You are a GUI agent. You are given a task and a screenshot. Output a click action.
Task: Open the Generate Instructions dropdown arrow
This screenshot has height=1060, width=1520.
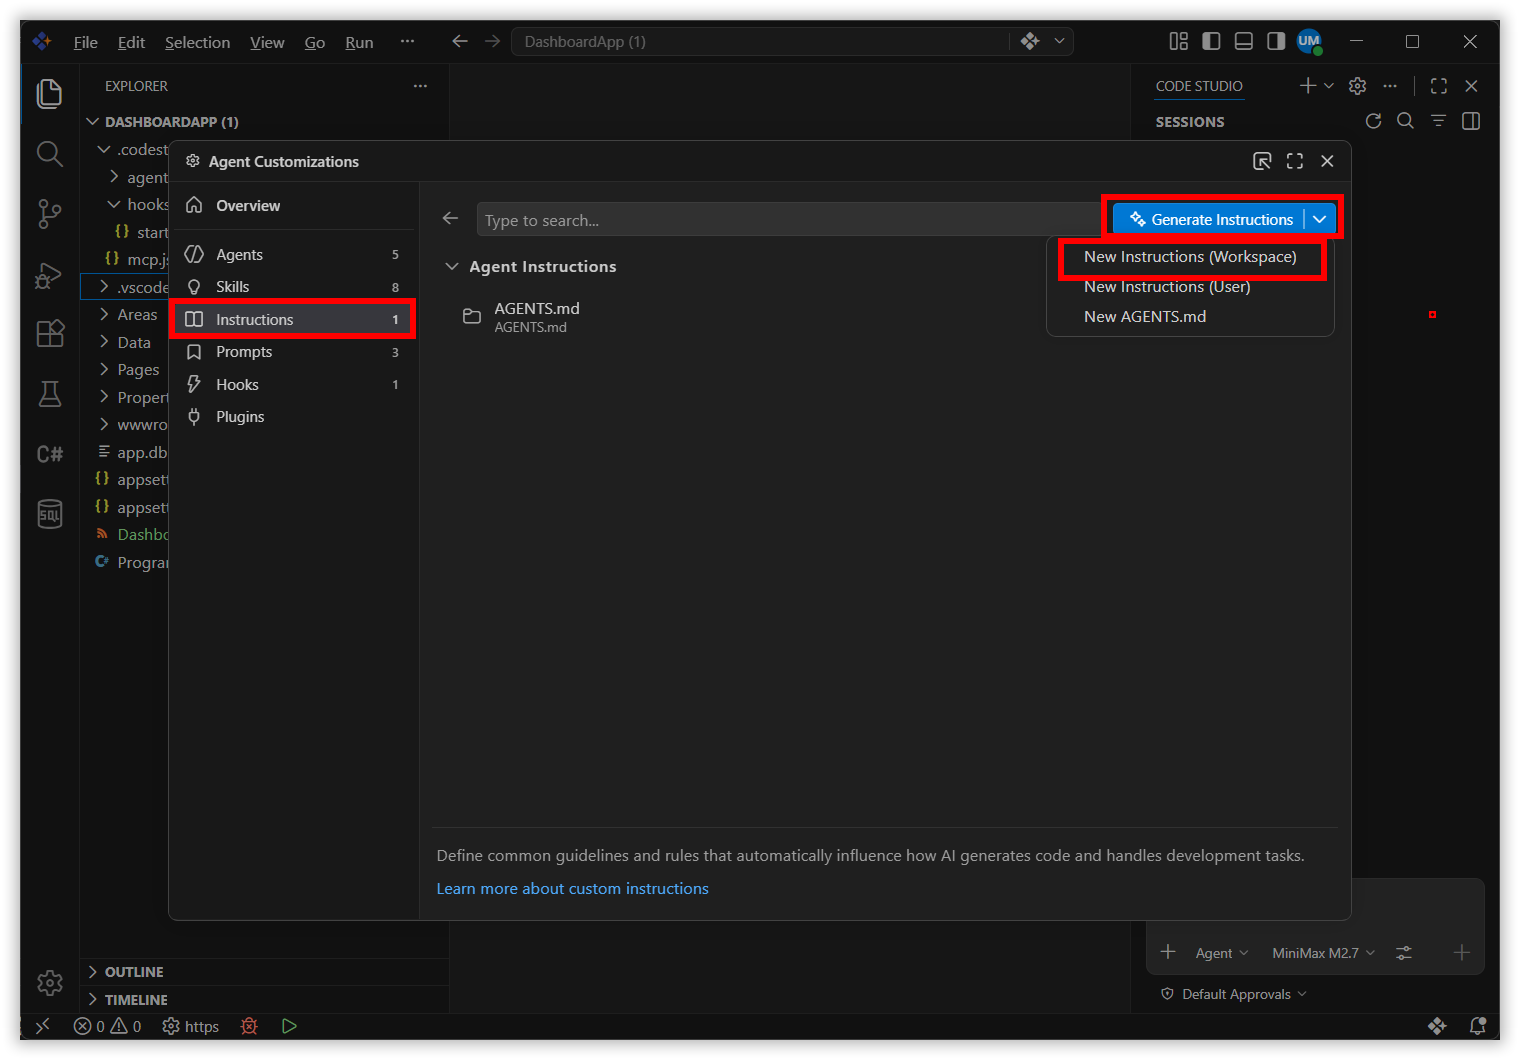tap(1320, 219)
